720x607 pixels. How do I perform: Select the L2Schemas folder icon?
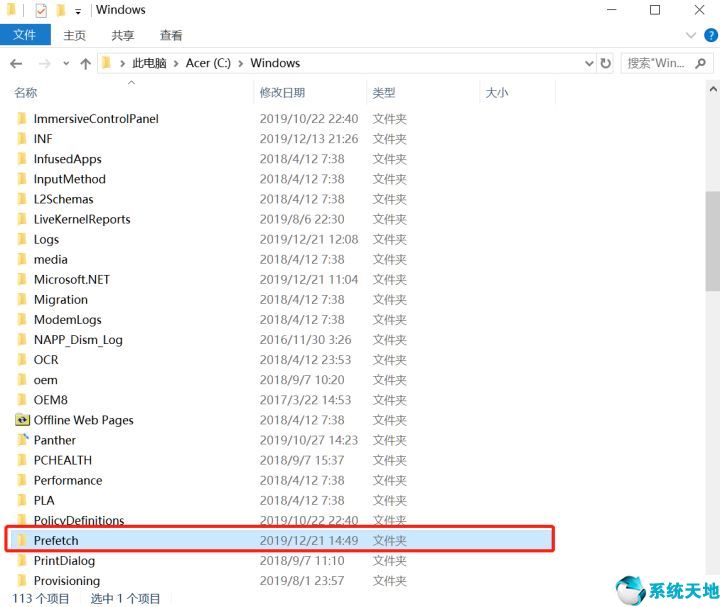coord(22,199)
